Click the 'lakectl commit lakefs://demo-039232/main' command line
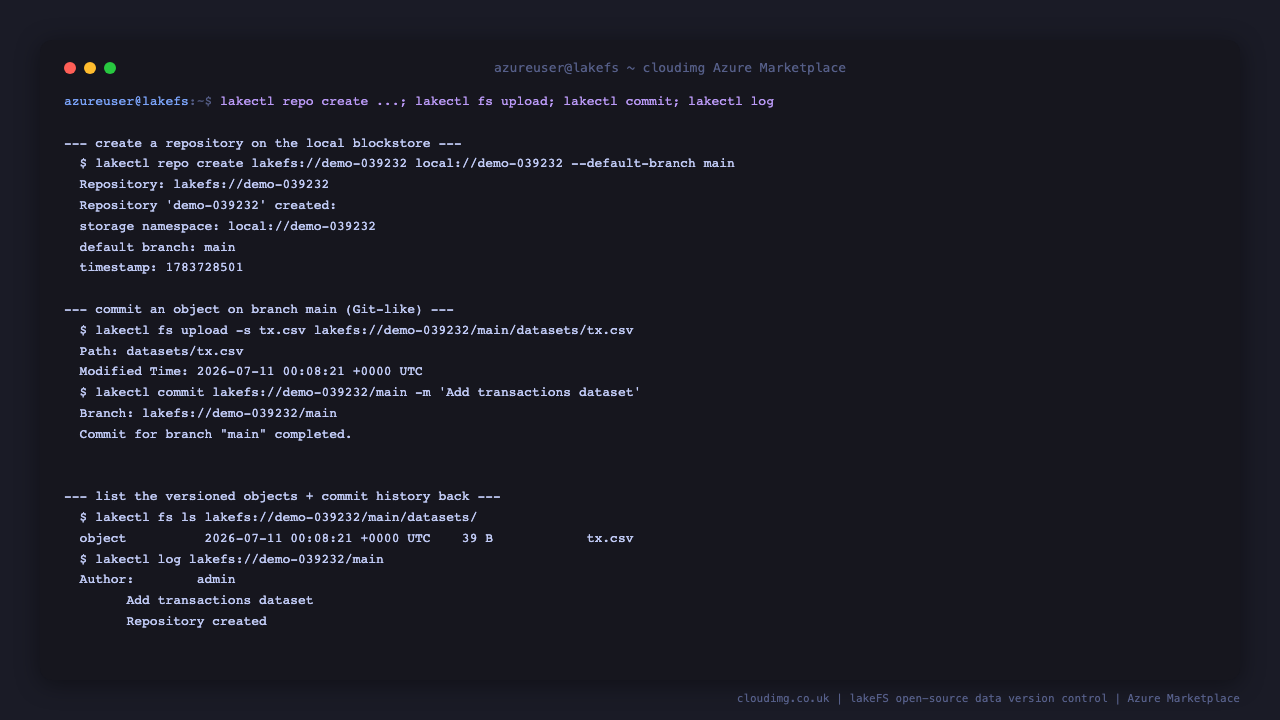1280x720 pixels. point(360,392)
